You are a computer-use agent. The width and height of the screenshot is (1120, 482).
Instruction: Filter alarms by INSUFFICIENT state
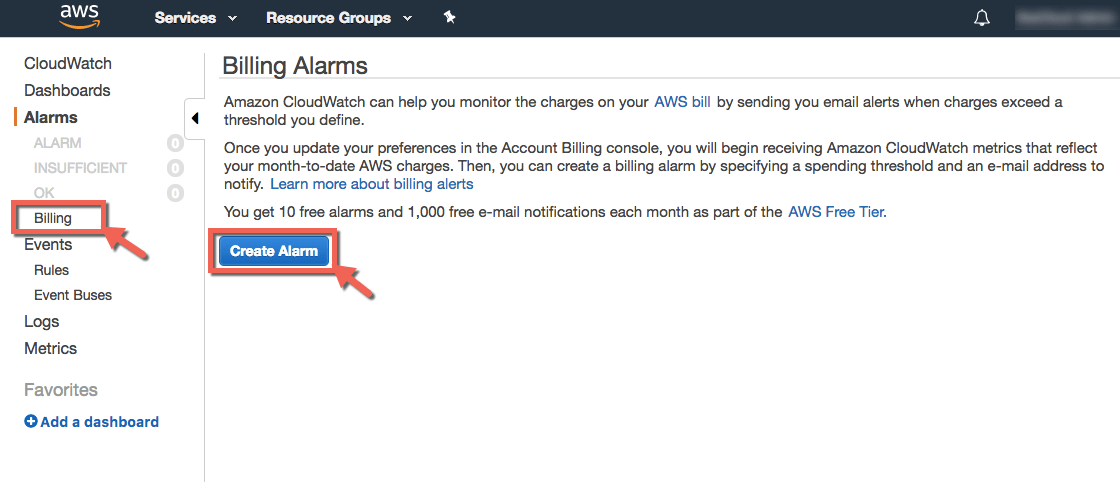point(80,168)
